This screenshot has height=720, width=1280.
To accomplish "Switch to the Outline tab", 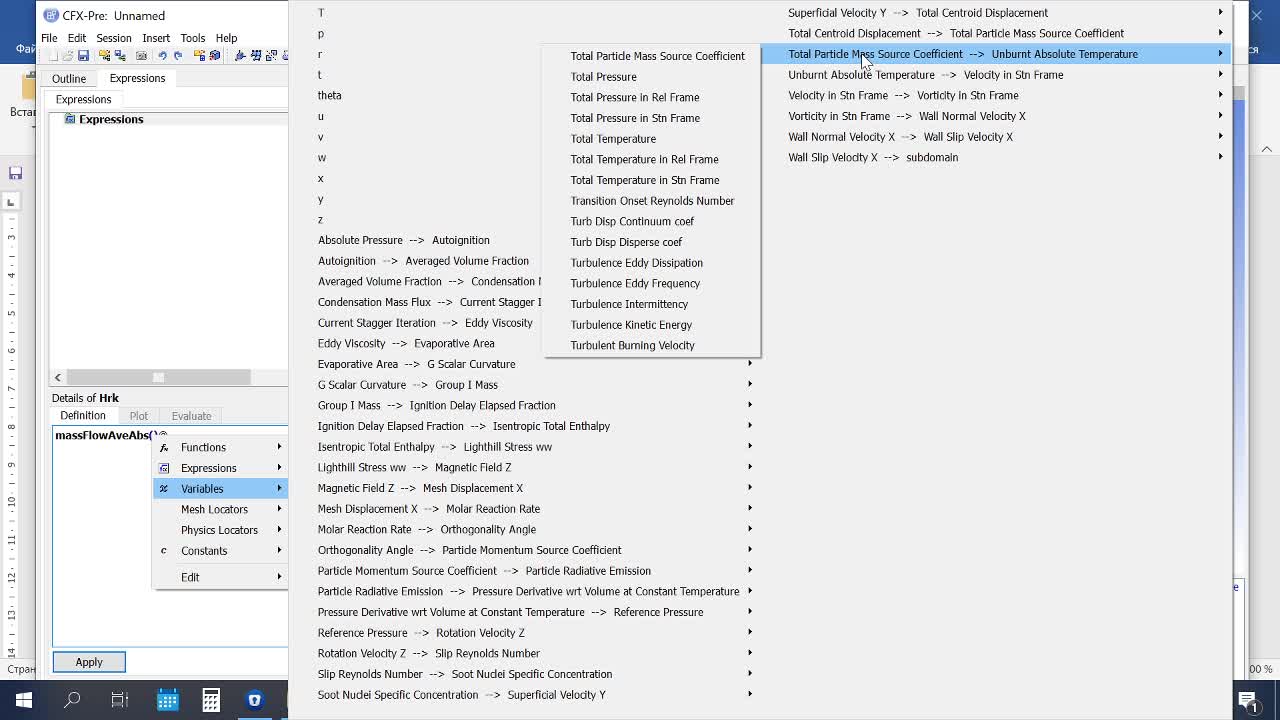I will (69, 78).
